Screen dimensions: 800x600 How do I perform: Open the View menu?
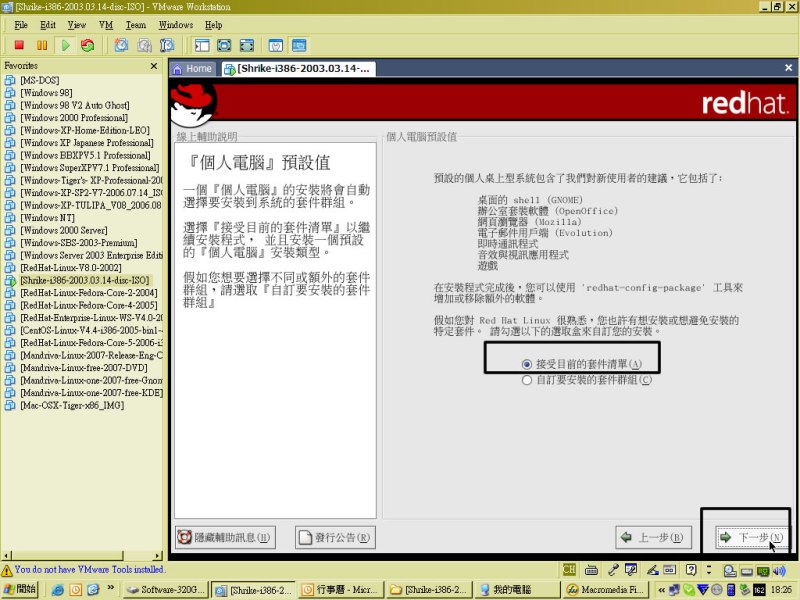77,25
